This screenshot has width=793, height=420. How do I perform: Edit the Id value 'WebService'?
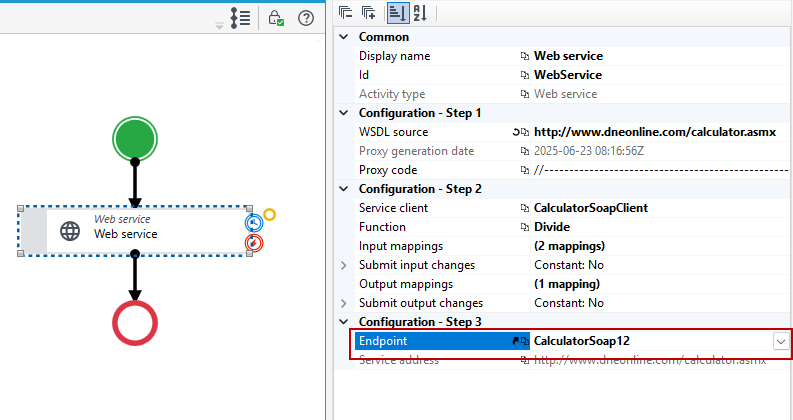[568, 75]
